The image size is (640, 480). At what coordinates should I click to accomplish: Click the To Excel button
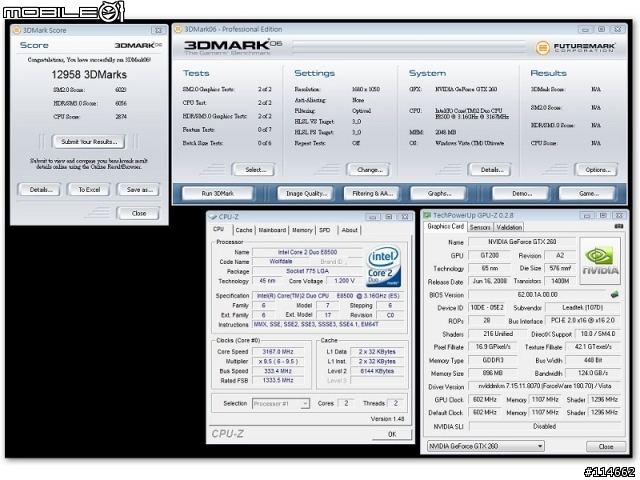pyautogui.click(x=89, y=189)
